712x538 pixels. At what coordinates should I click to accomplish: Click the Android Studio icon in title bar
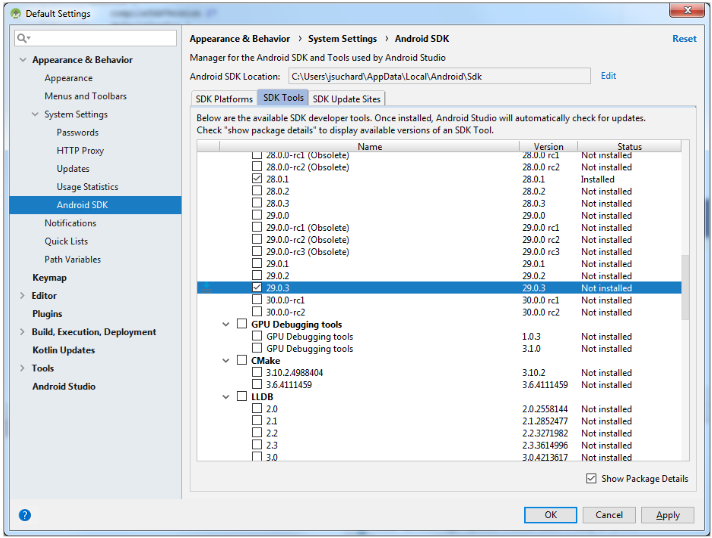[14, 13]
